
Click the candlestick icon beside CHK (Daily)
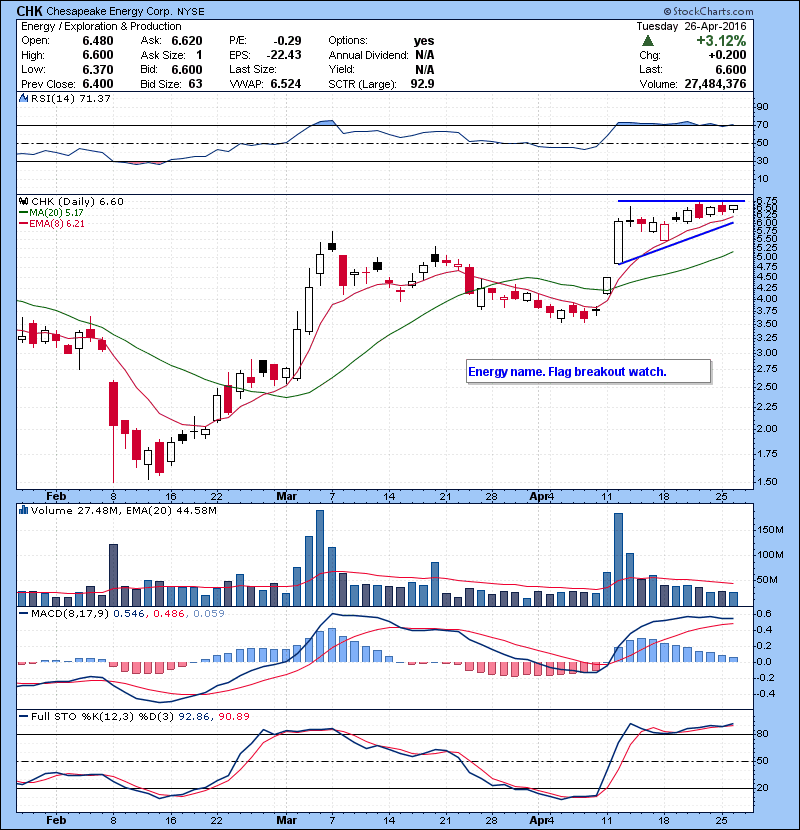click(24, 201)
